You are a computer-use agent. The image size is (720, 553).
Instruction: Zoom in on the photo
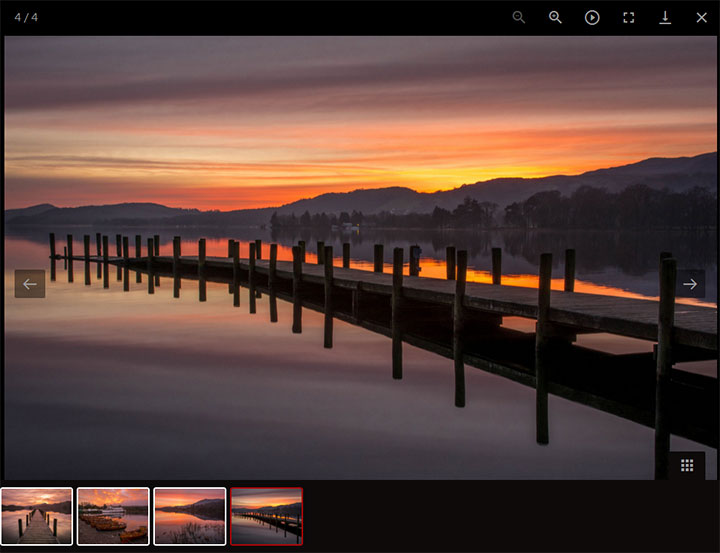pyautogui.click(x=555, y=17)
